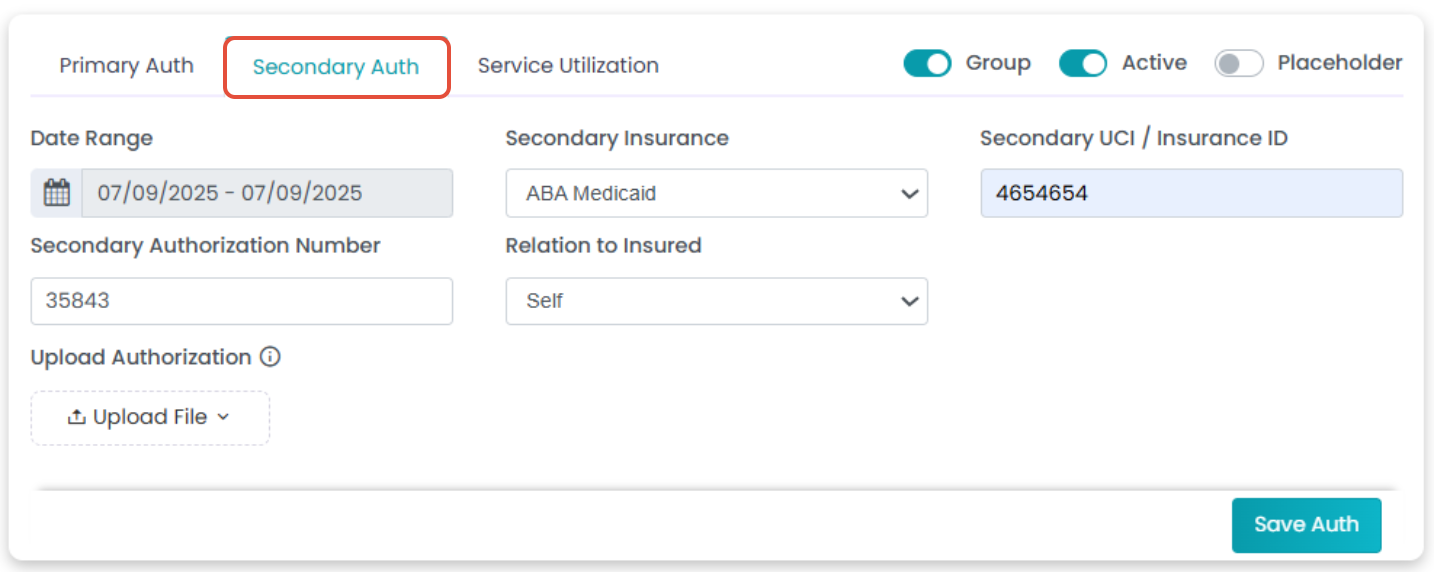Click the chevron arrow in Secondary Insurance field
Image resolution: width=1434 pixels, height=572 pixels.
[x=909, y=194]
